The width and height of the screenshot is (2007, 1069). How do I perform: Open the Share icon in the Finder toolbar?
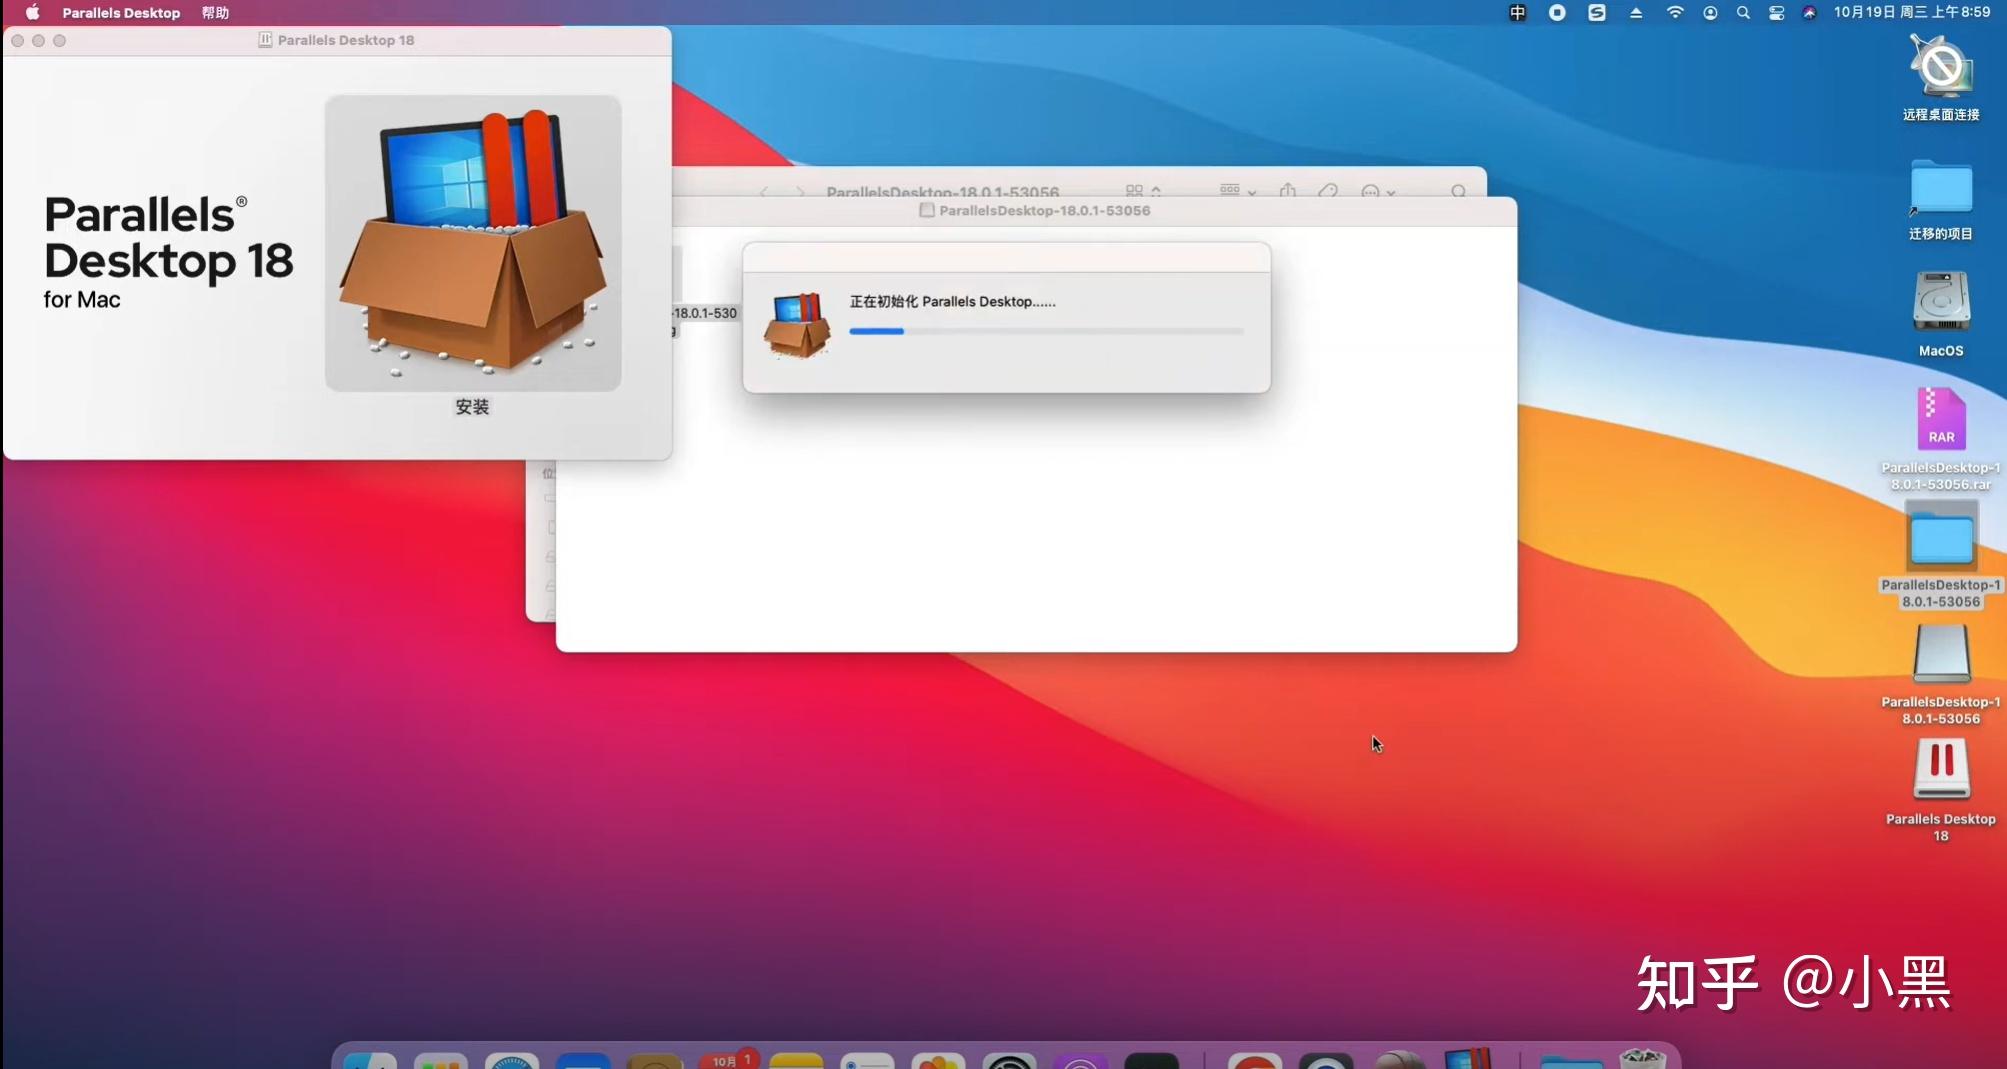point(1287,191)
